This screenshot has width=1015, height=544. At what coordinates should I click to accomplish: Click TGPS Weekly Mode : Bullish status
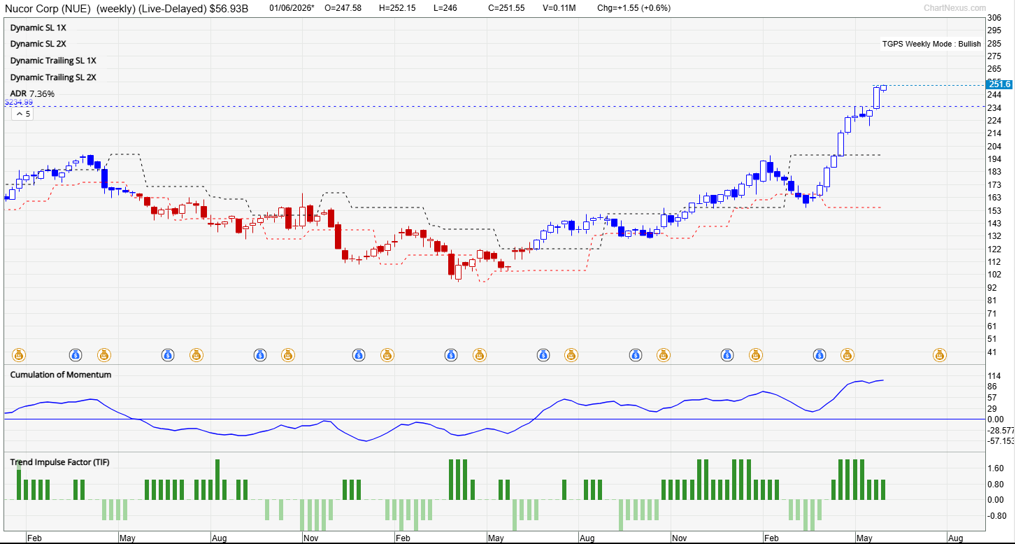(x=931, y=44)
